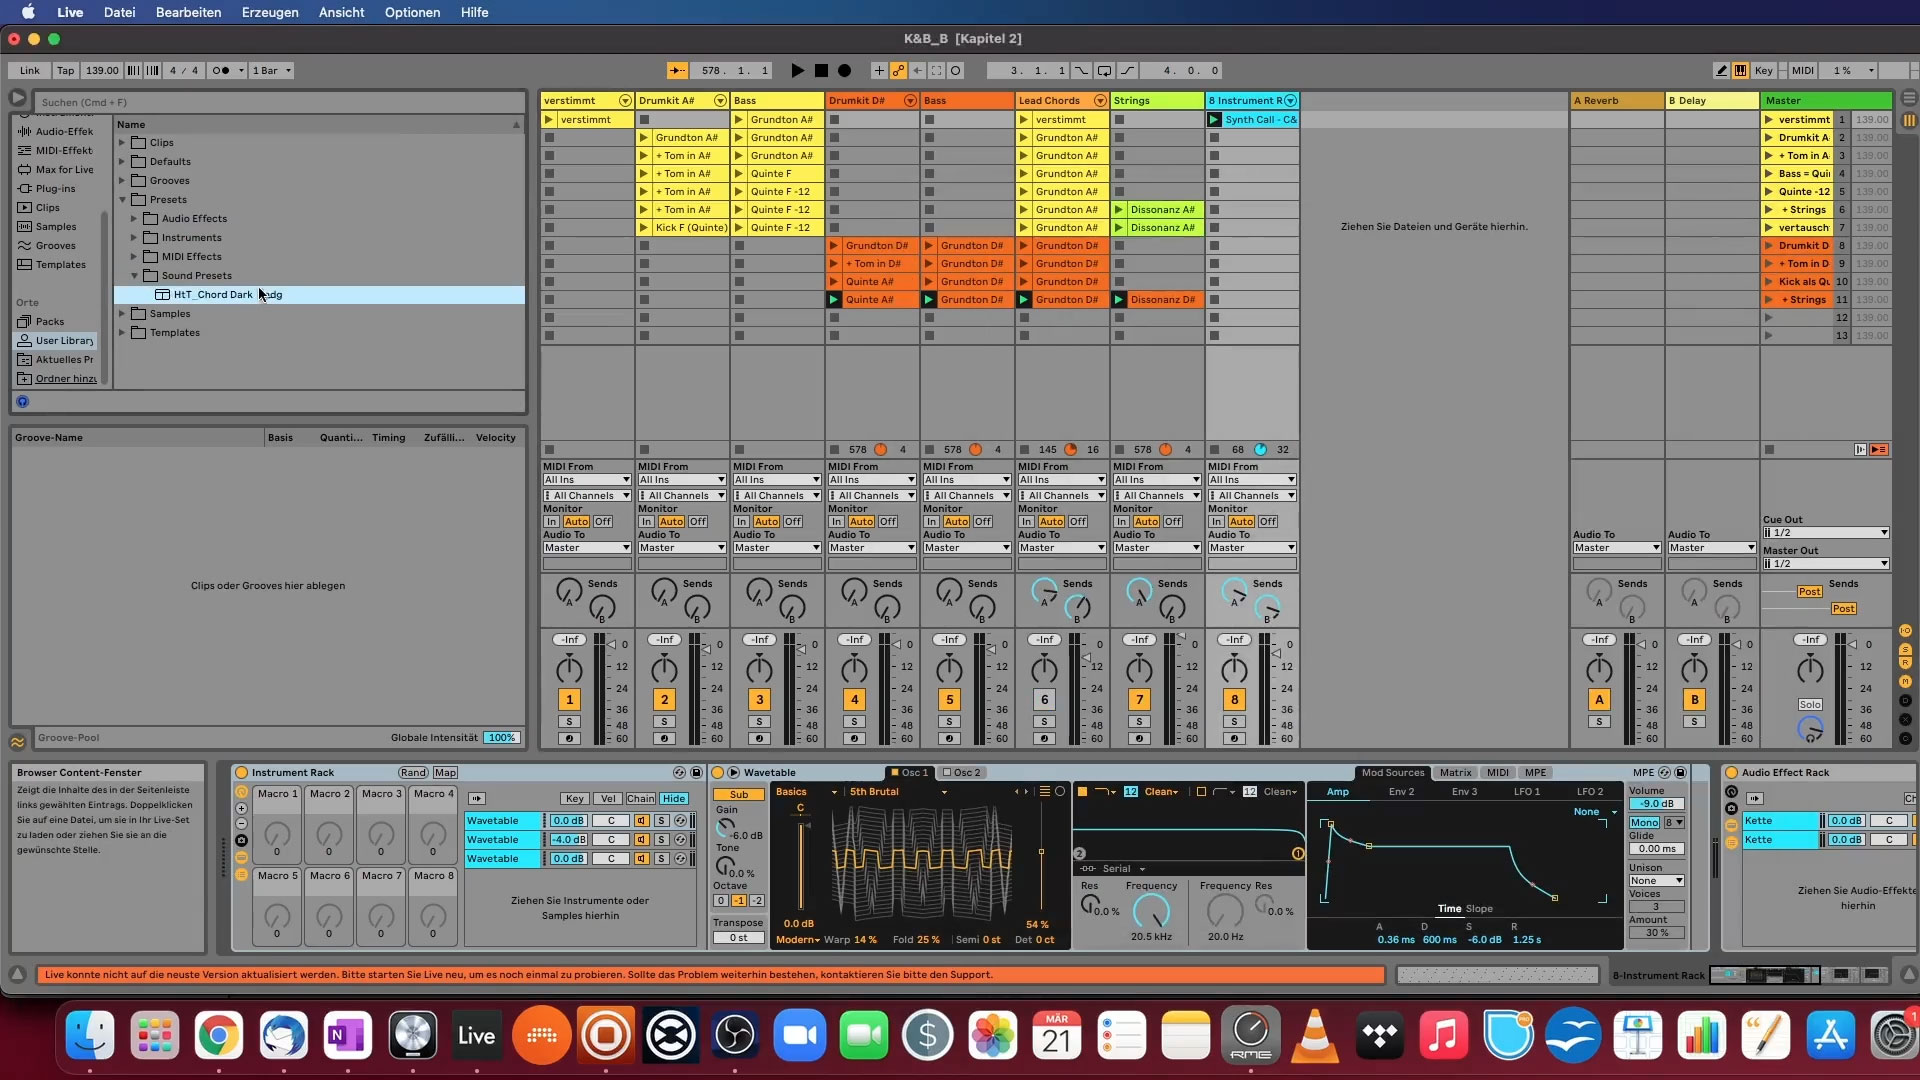Click Rand button on Instrument Rack
The width and height of the screenshot is (1920, 1080).
point(413,773)
